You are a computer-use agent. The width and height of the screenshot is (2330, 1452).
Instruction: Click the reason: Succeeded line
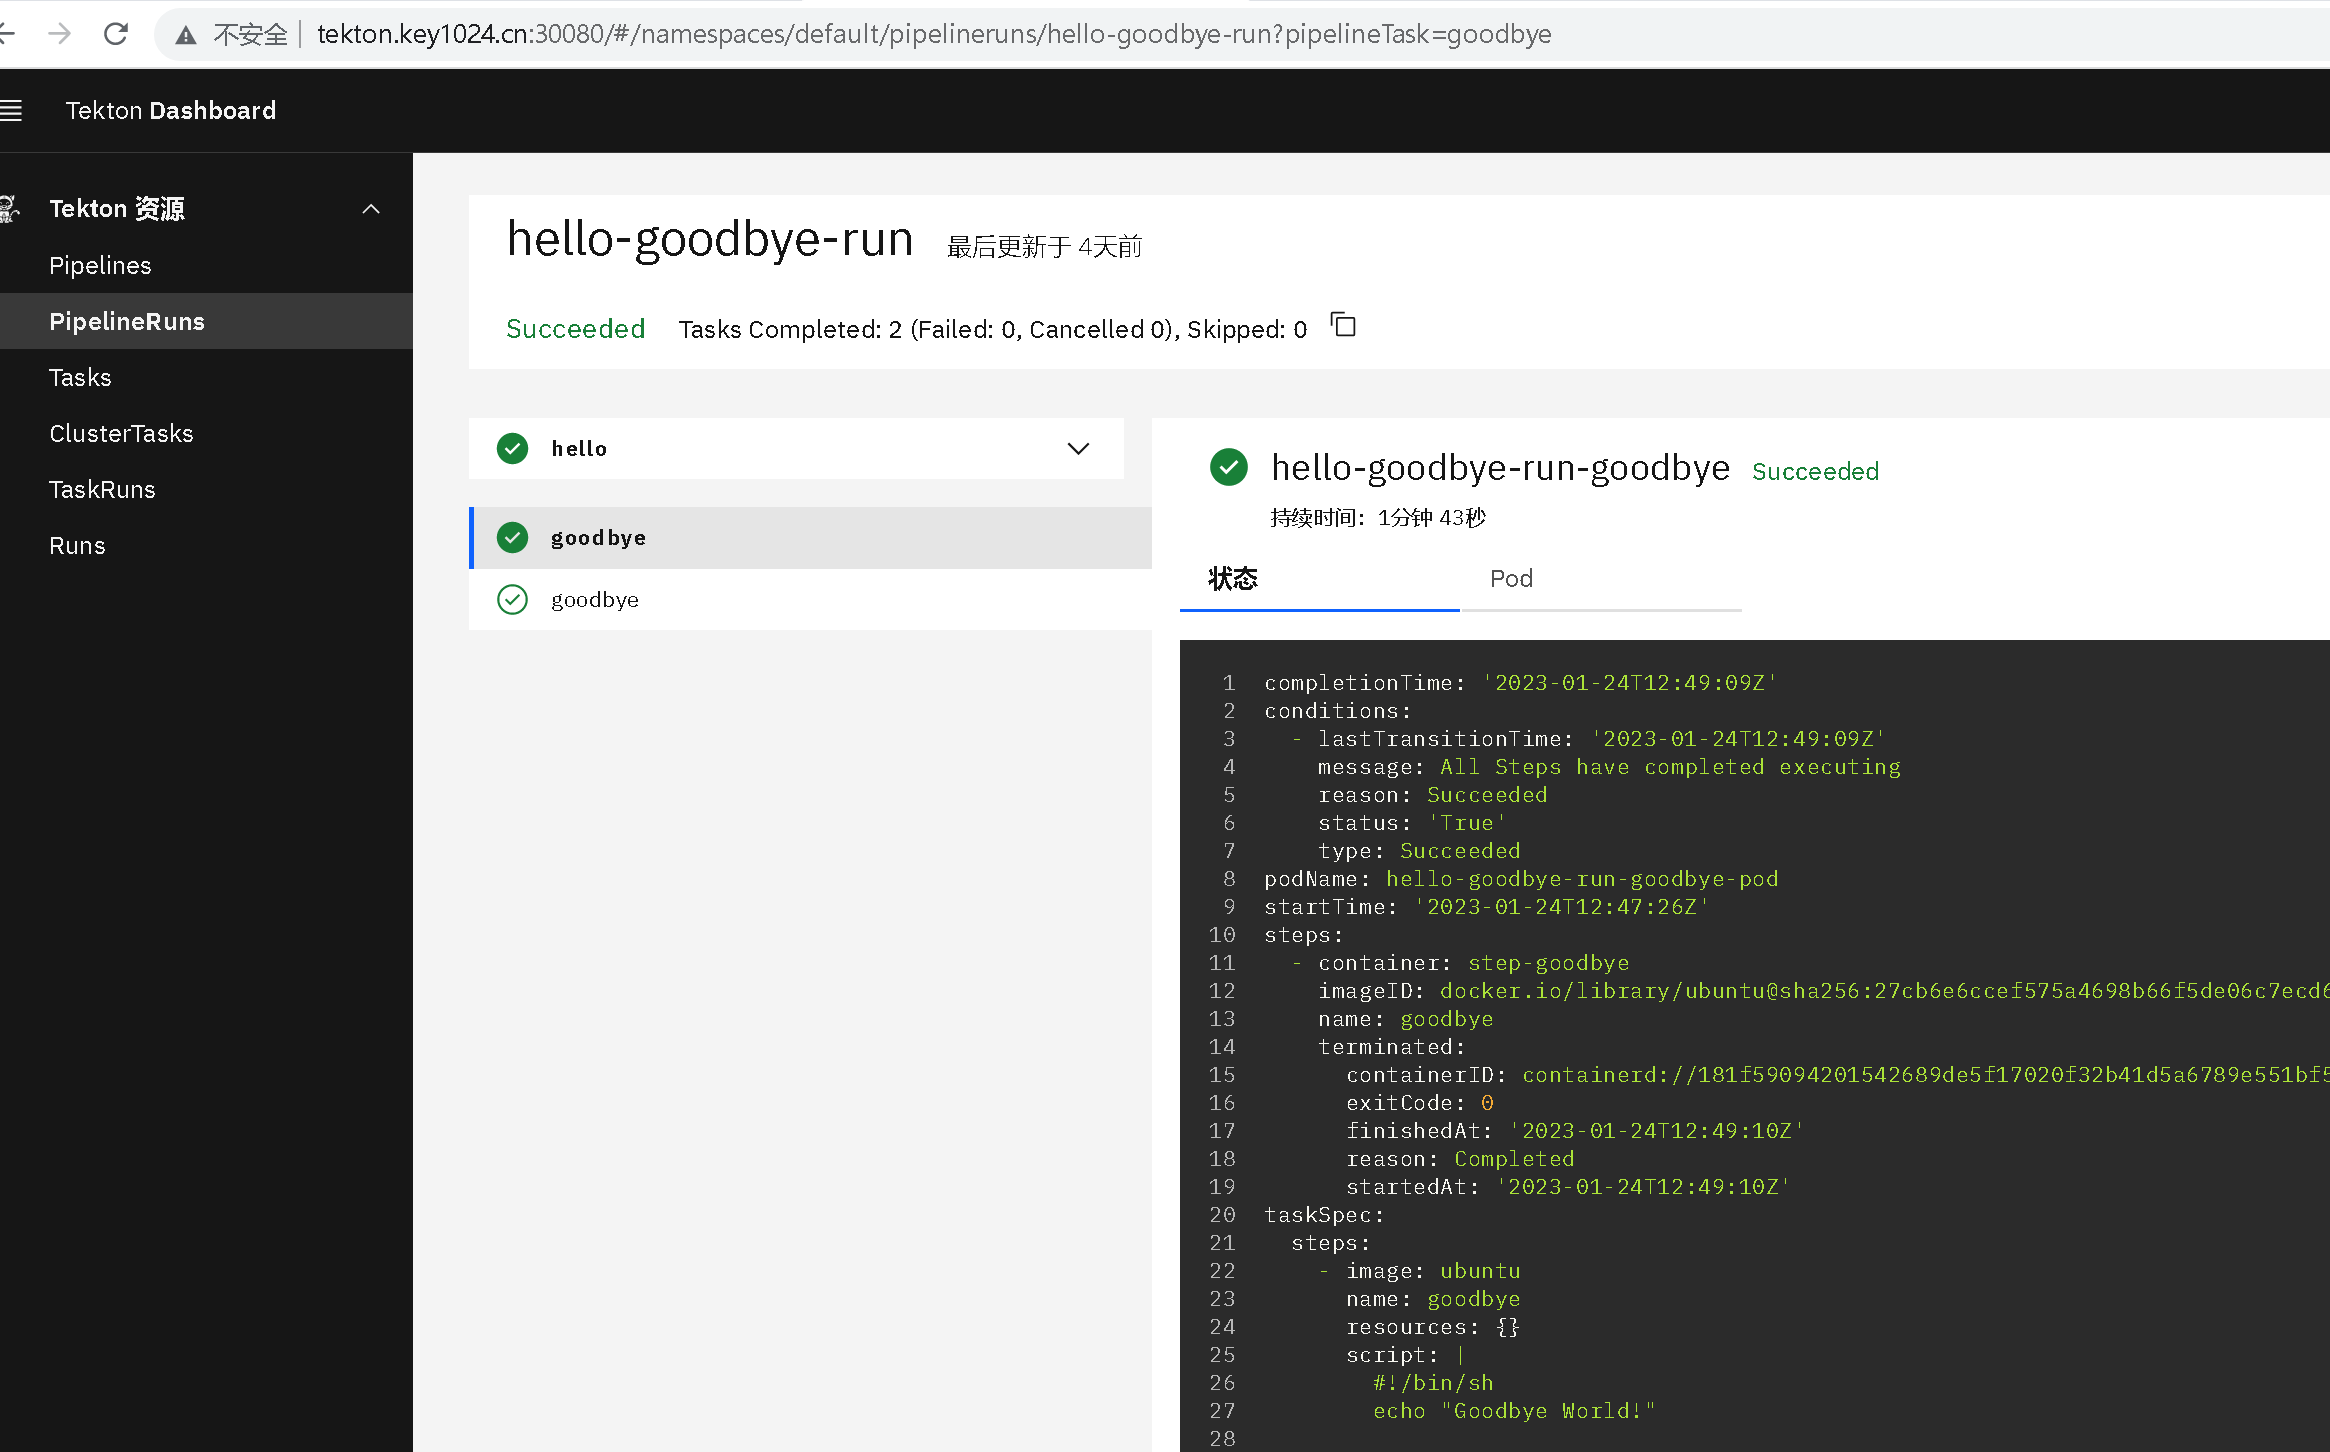click(x=1432, y=795)
